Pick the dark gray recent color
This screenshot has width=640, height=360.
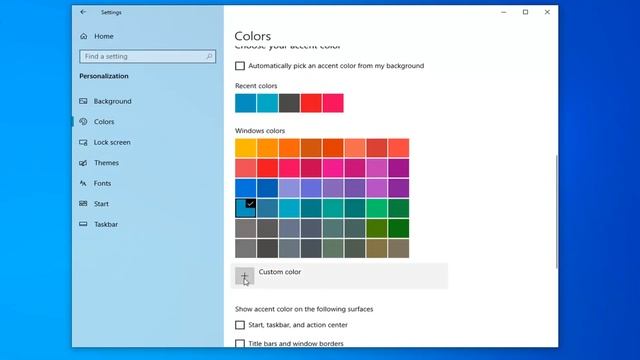click(289, 103)
